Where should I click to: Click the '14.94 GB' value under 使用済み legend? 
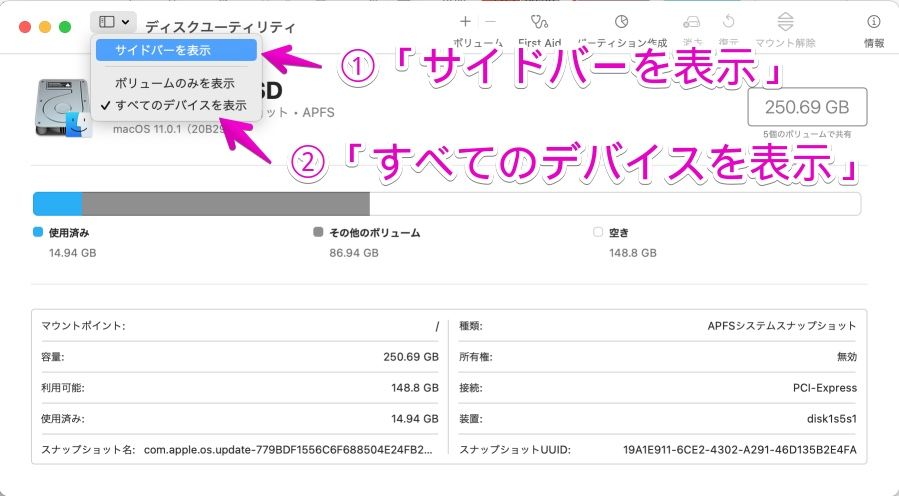point(72,253)
